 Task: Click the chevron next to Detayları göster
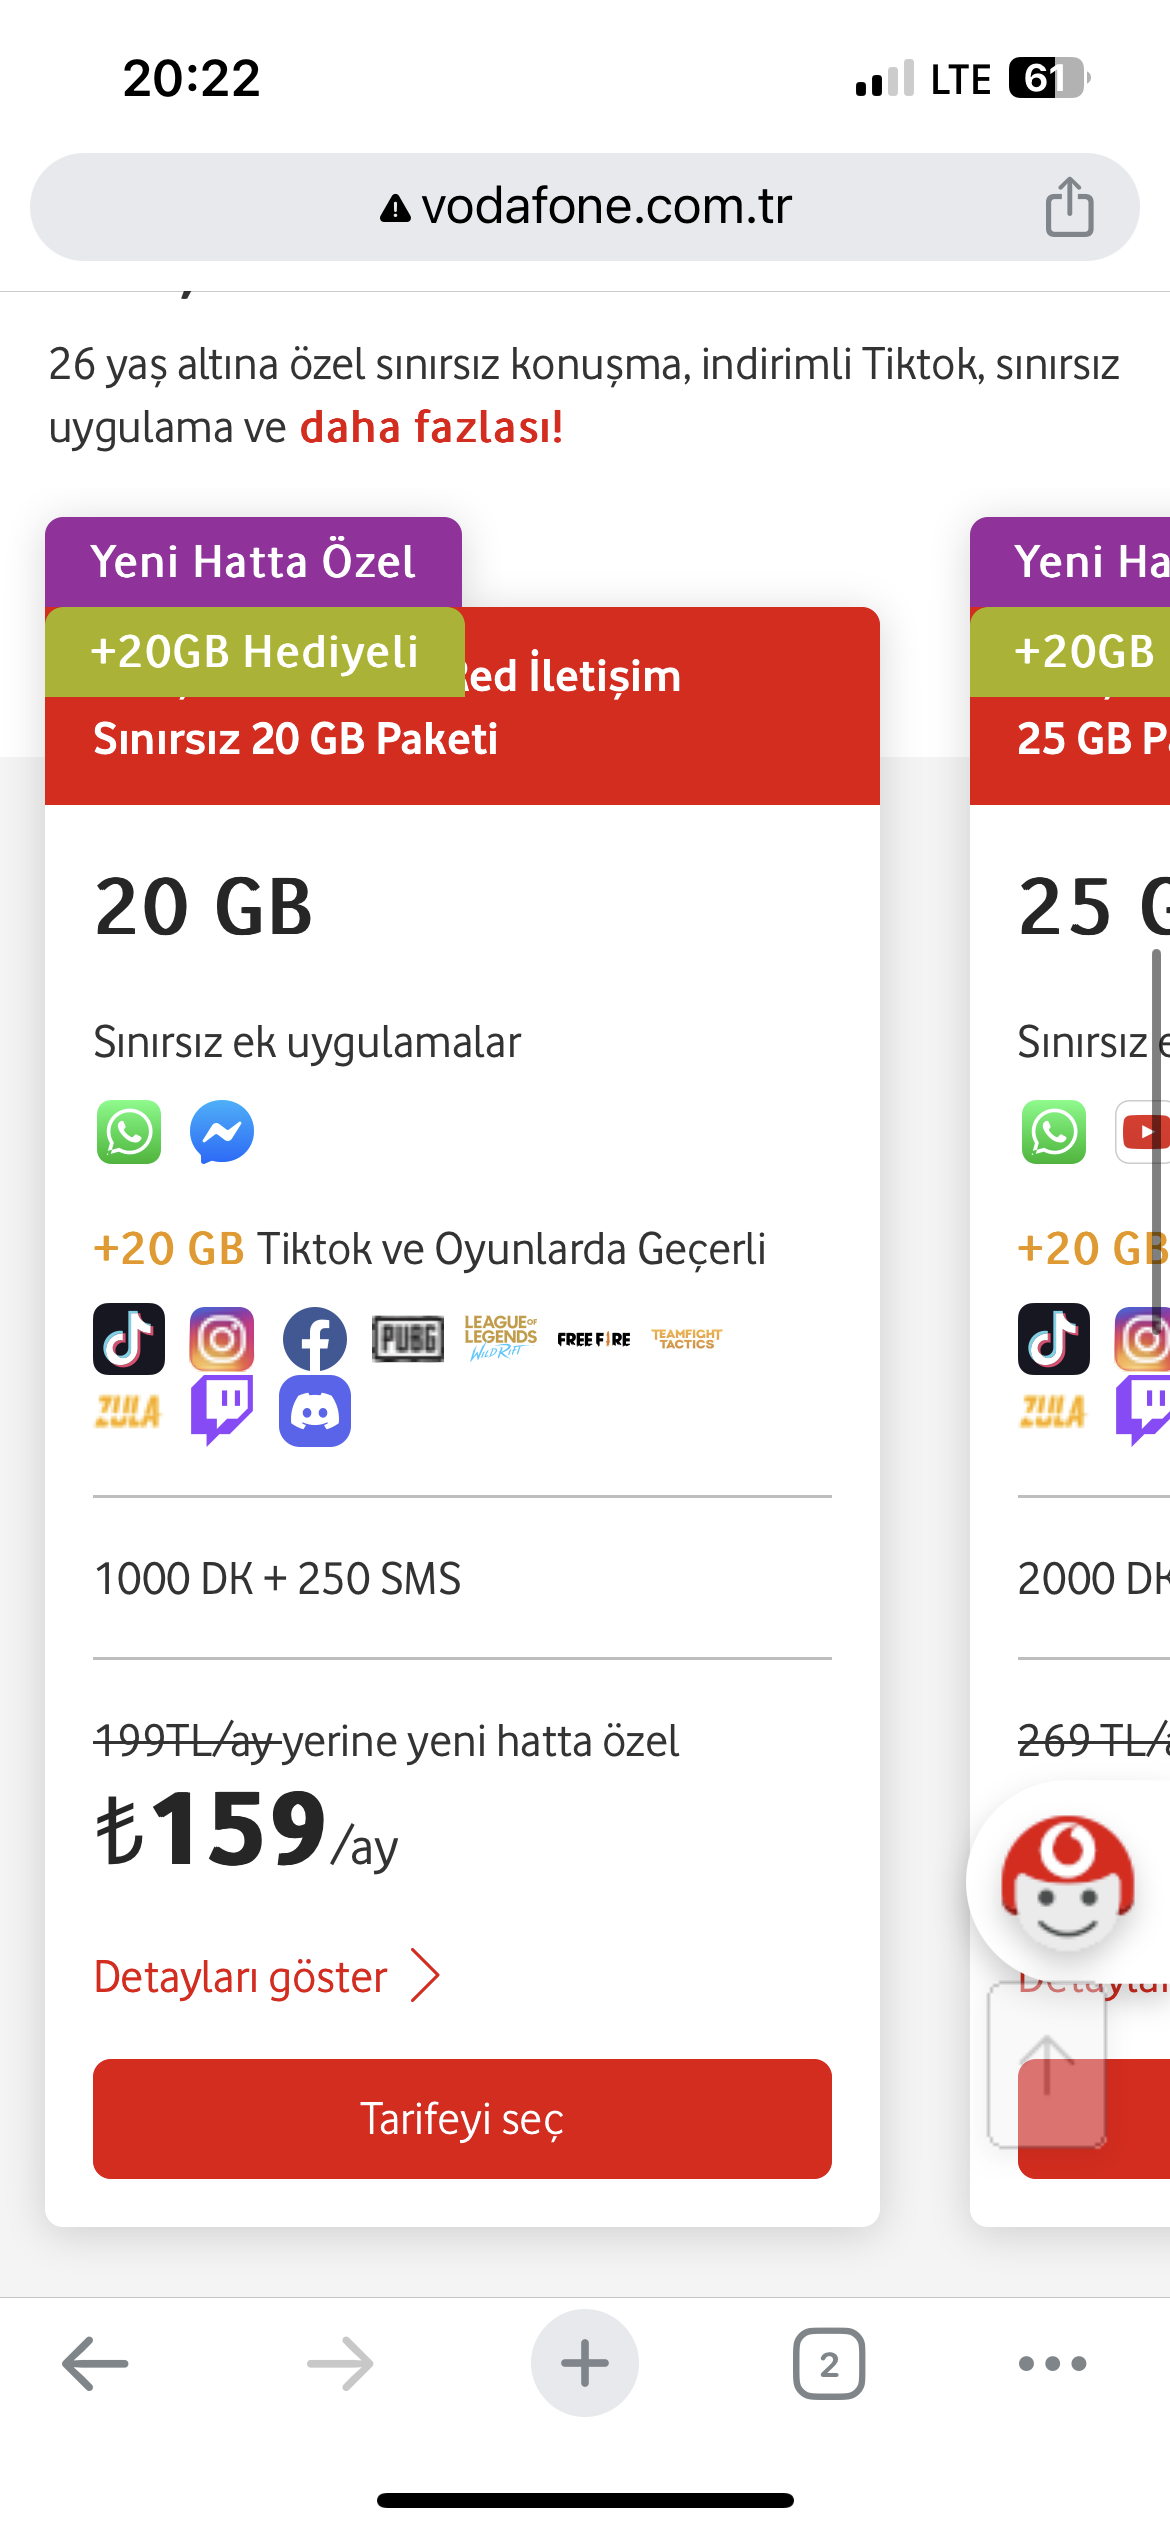point(426,1976)
